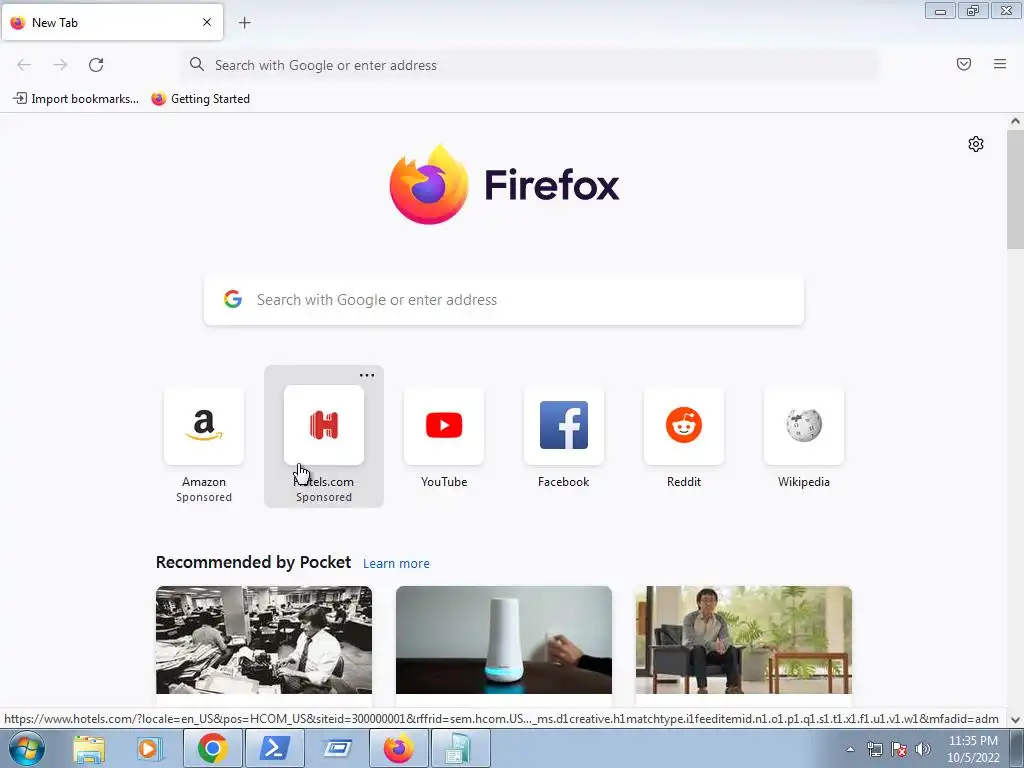Viewport: 1024px width, 768px height.
Task: Open a new tab with plus button
Action: 244,23
